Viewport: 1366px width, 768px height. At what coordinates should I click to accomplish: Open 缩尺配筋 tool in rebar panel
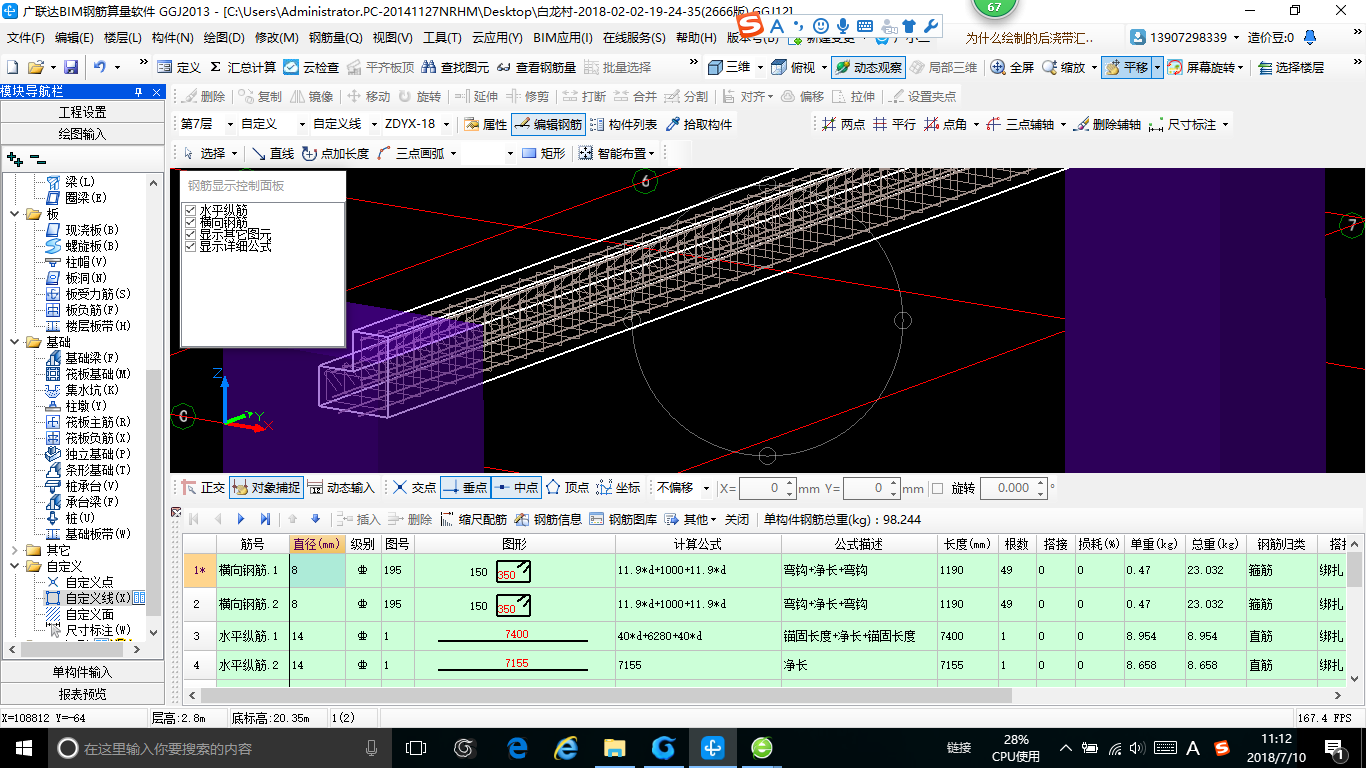coord(473,519)
